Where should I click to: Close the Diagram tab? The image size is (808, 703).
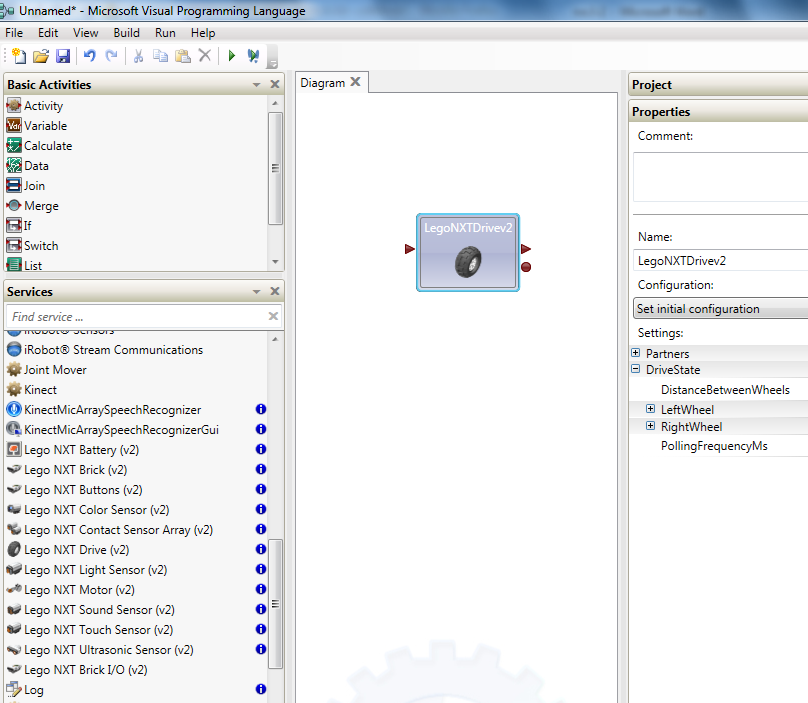(356, 82)
